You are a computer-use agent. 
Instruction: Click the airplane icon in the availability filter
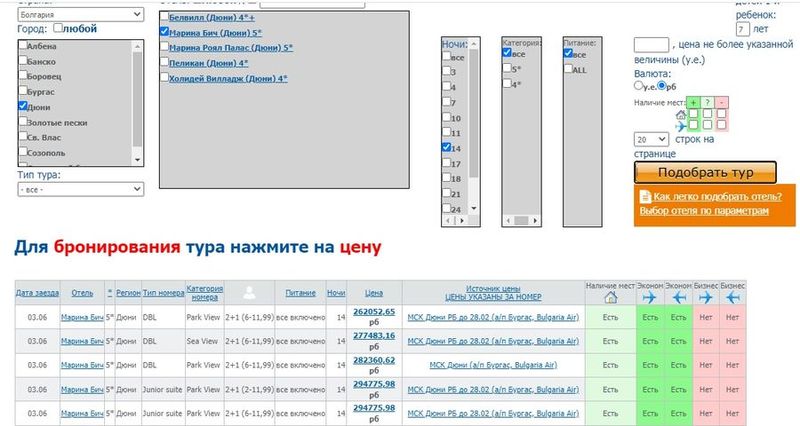coord(681,126)
